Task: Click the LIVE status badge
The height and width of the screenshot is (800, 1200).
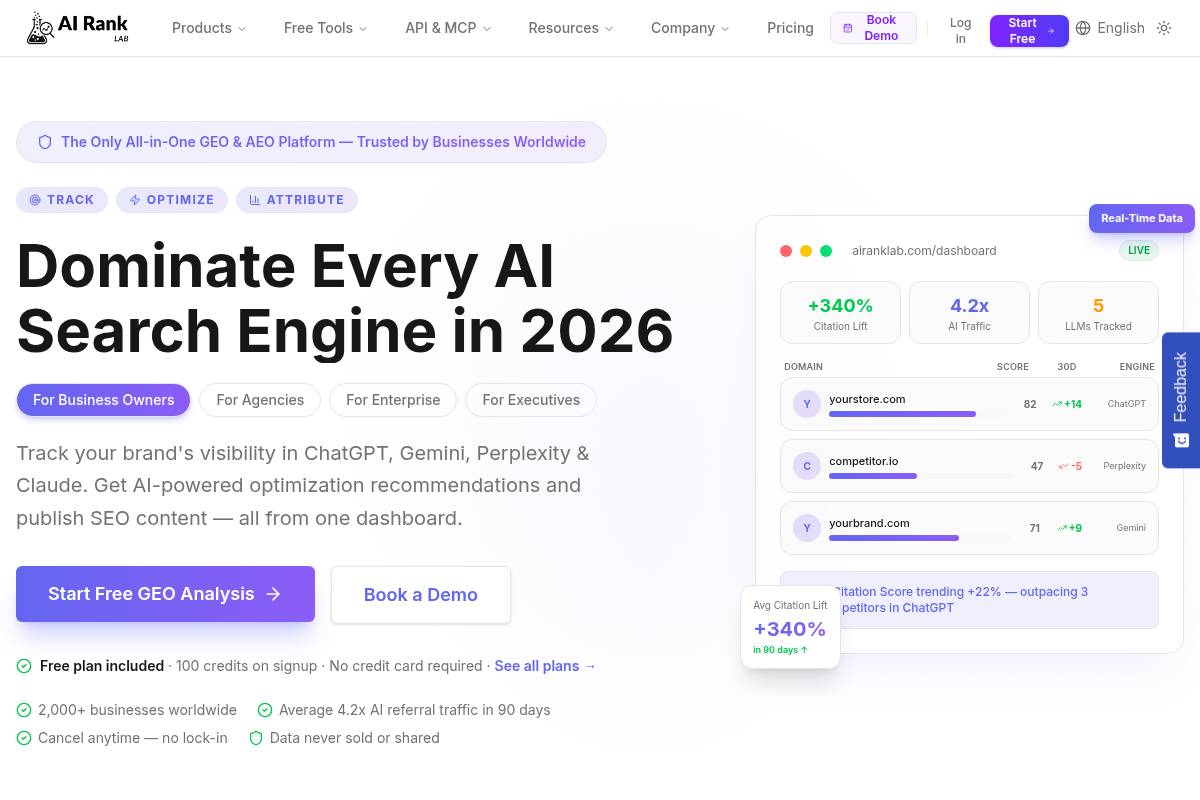Action: 1139,250
